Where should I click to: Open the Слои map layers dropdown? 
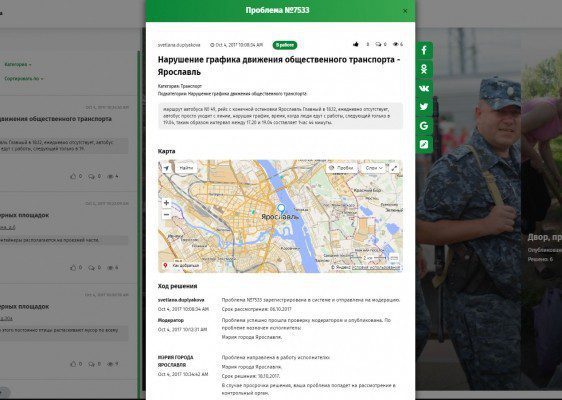pyautogui.click(x=373, y=168)
